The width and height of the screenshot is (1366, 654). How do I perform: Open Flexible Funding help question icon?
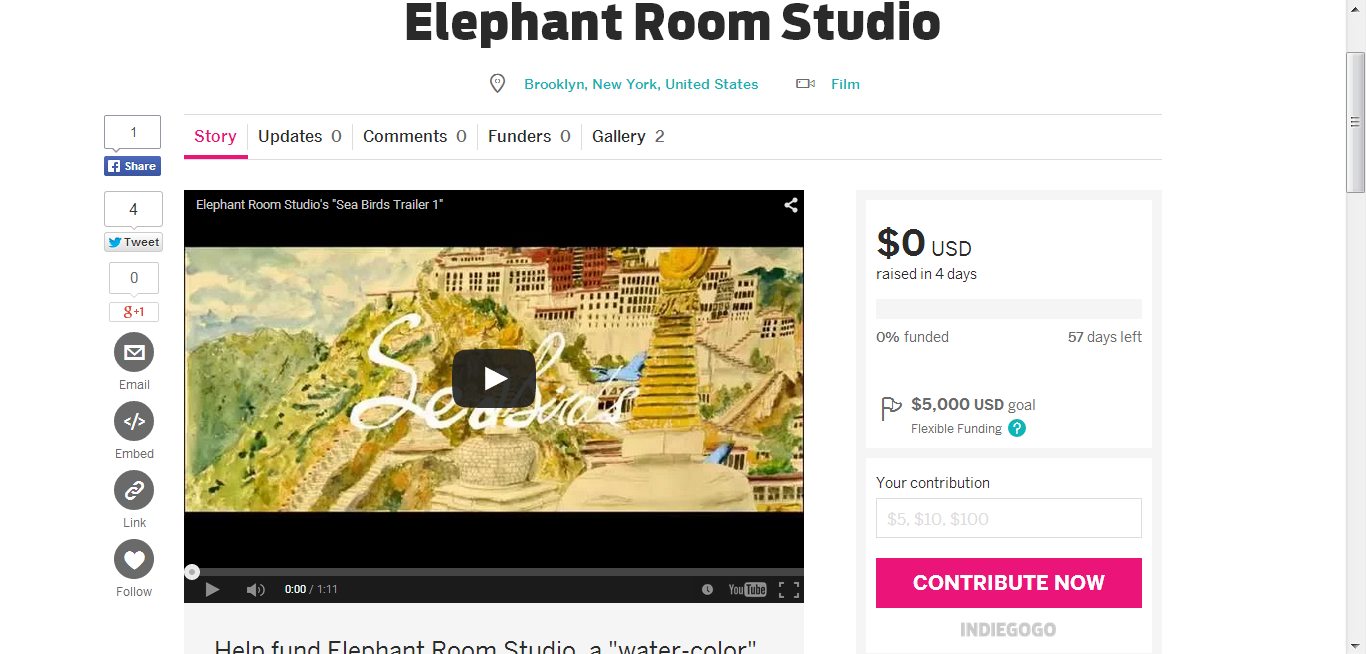click(x=1017, y=428)
